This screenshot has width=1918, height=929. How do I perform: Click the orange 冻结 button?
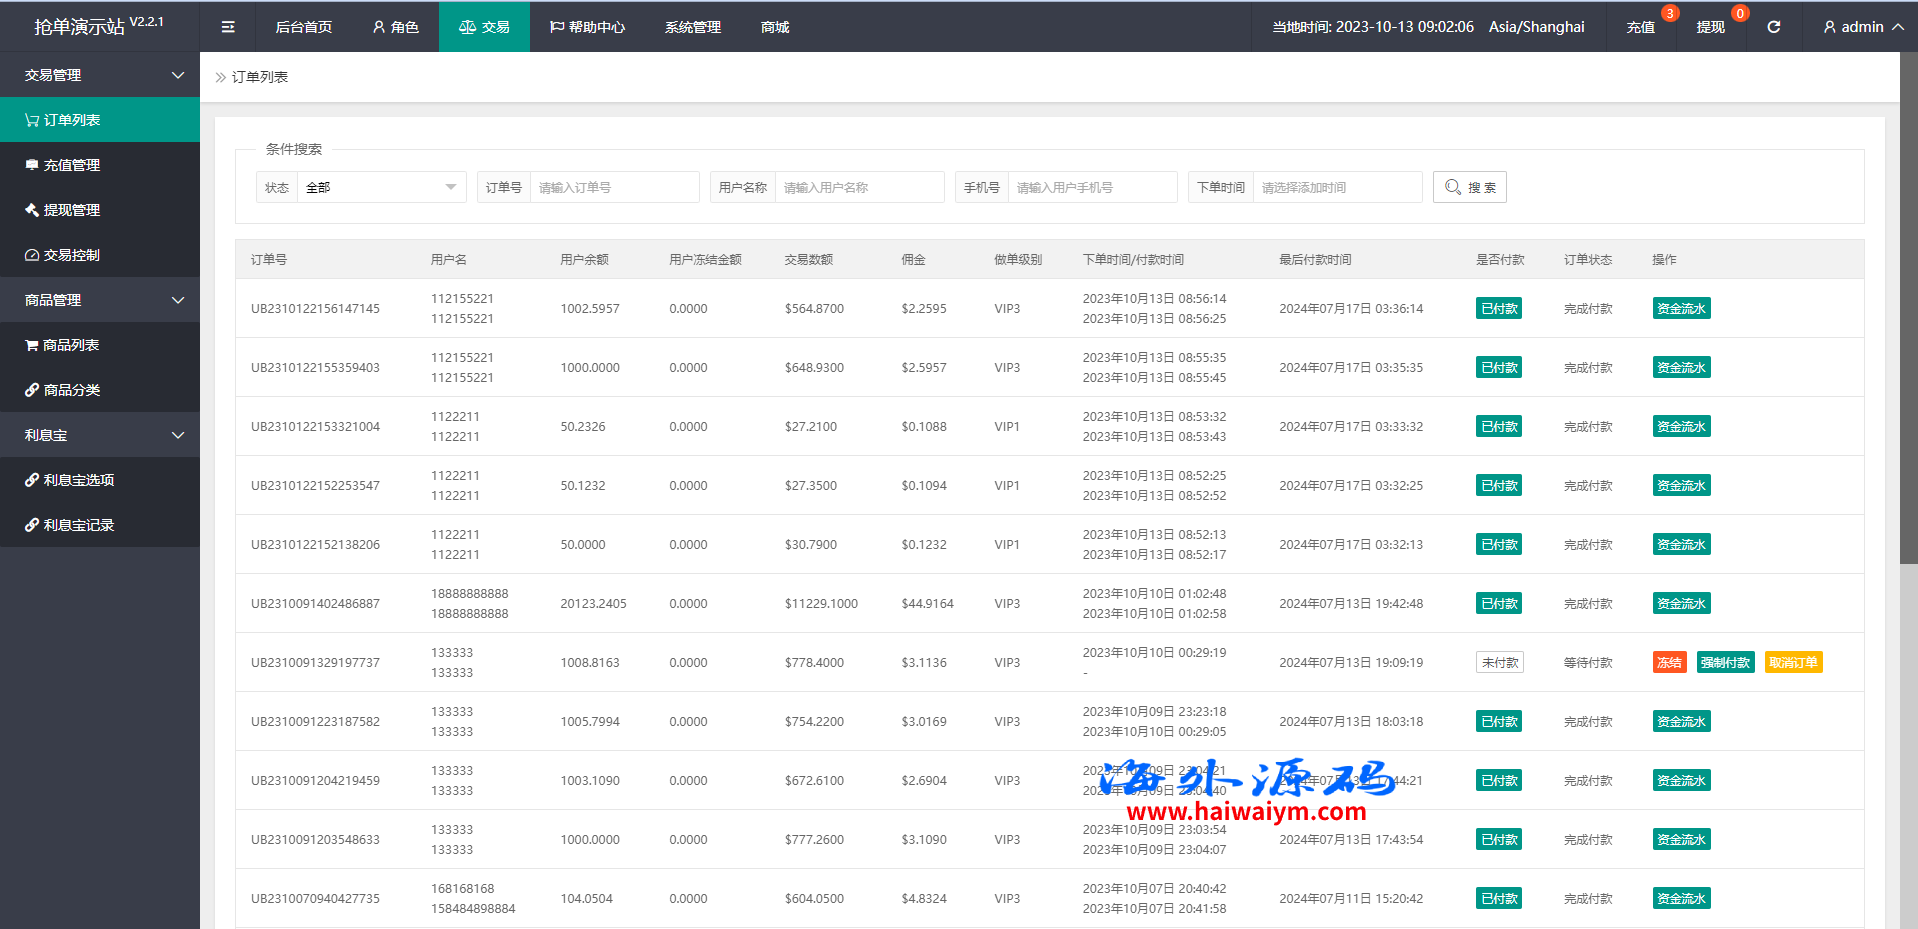[1669, 662]
